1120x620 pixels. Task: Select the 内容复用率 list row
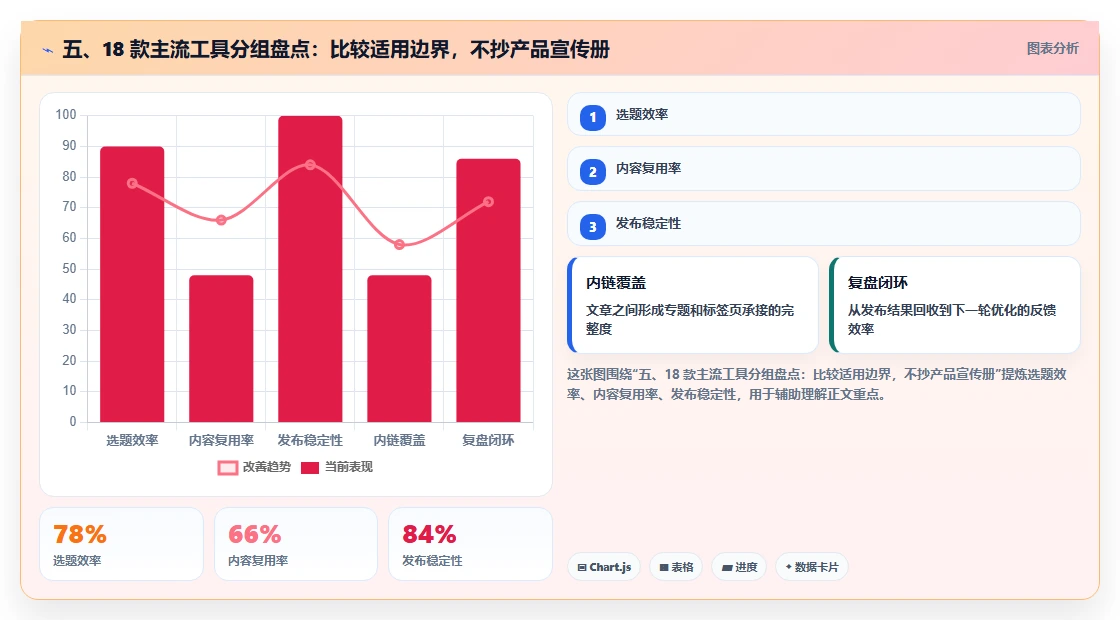point(824,169)
